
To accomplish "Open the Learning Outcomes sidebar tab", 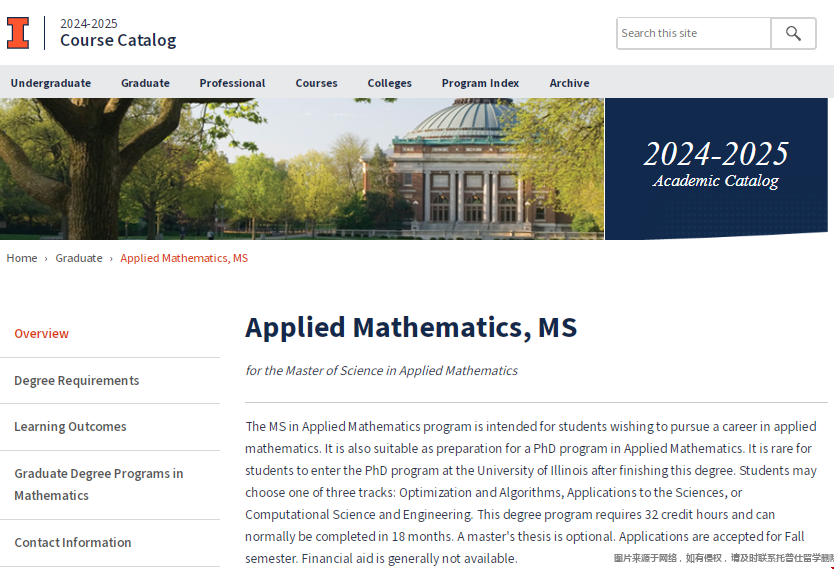I will 110,426.
